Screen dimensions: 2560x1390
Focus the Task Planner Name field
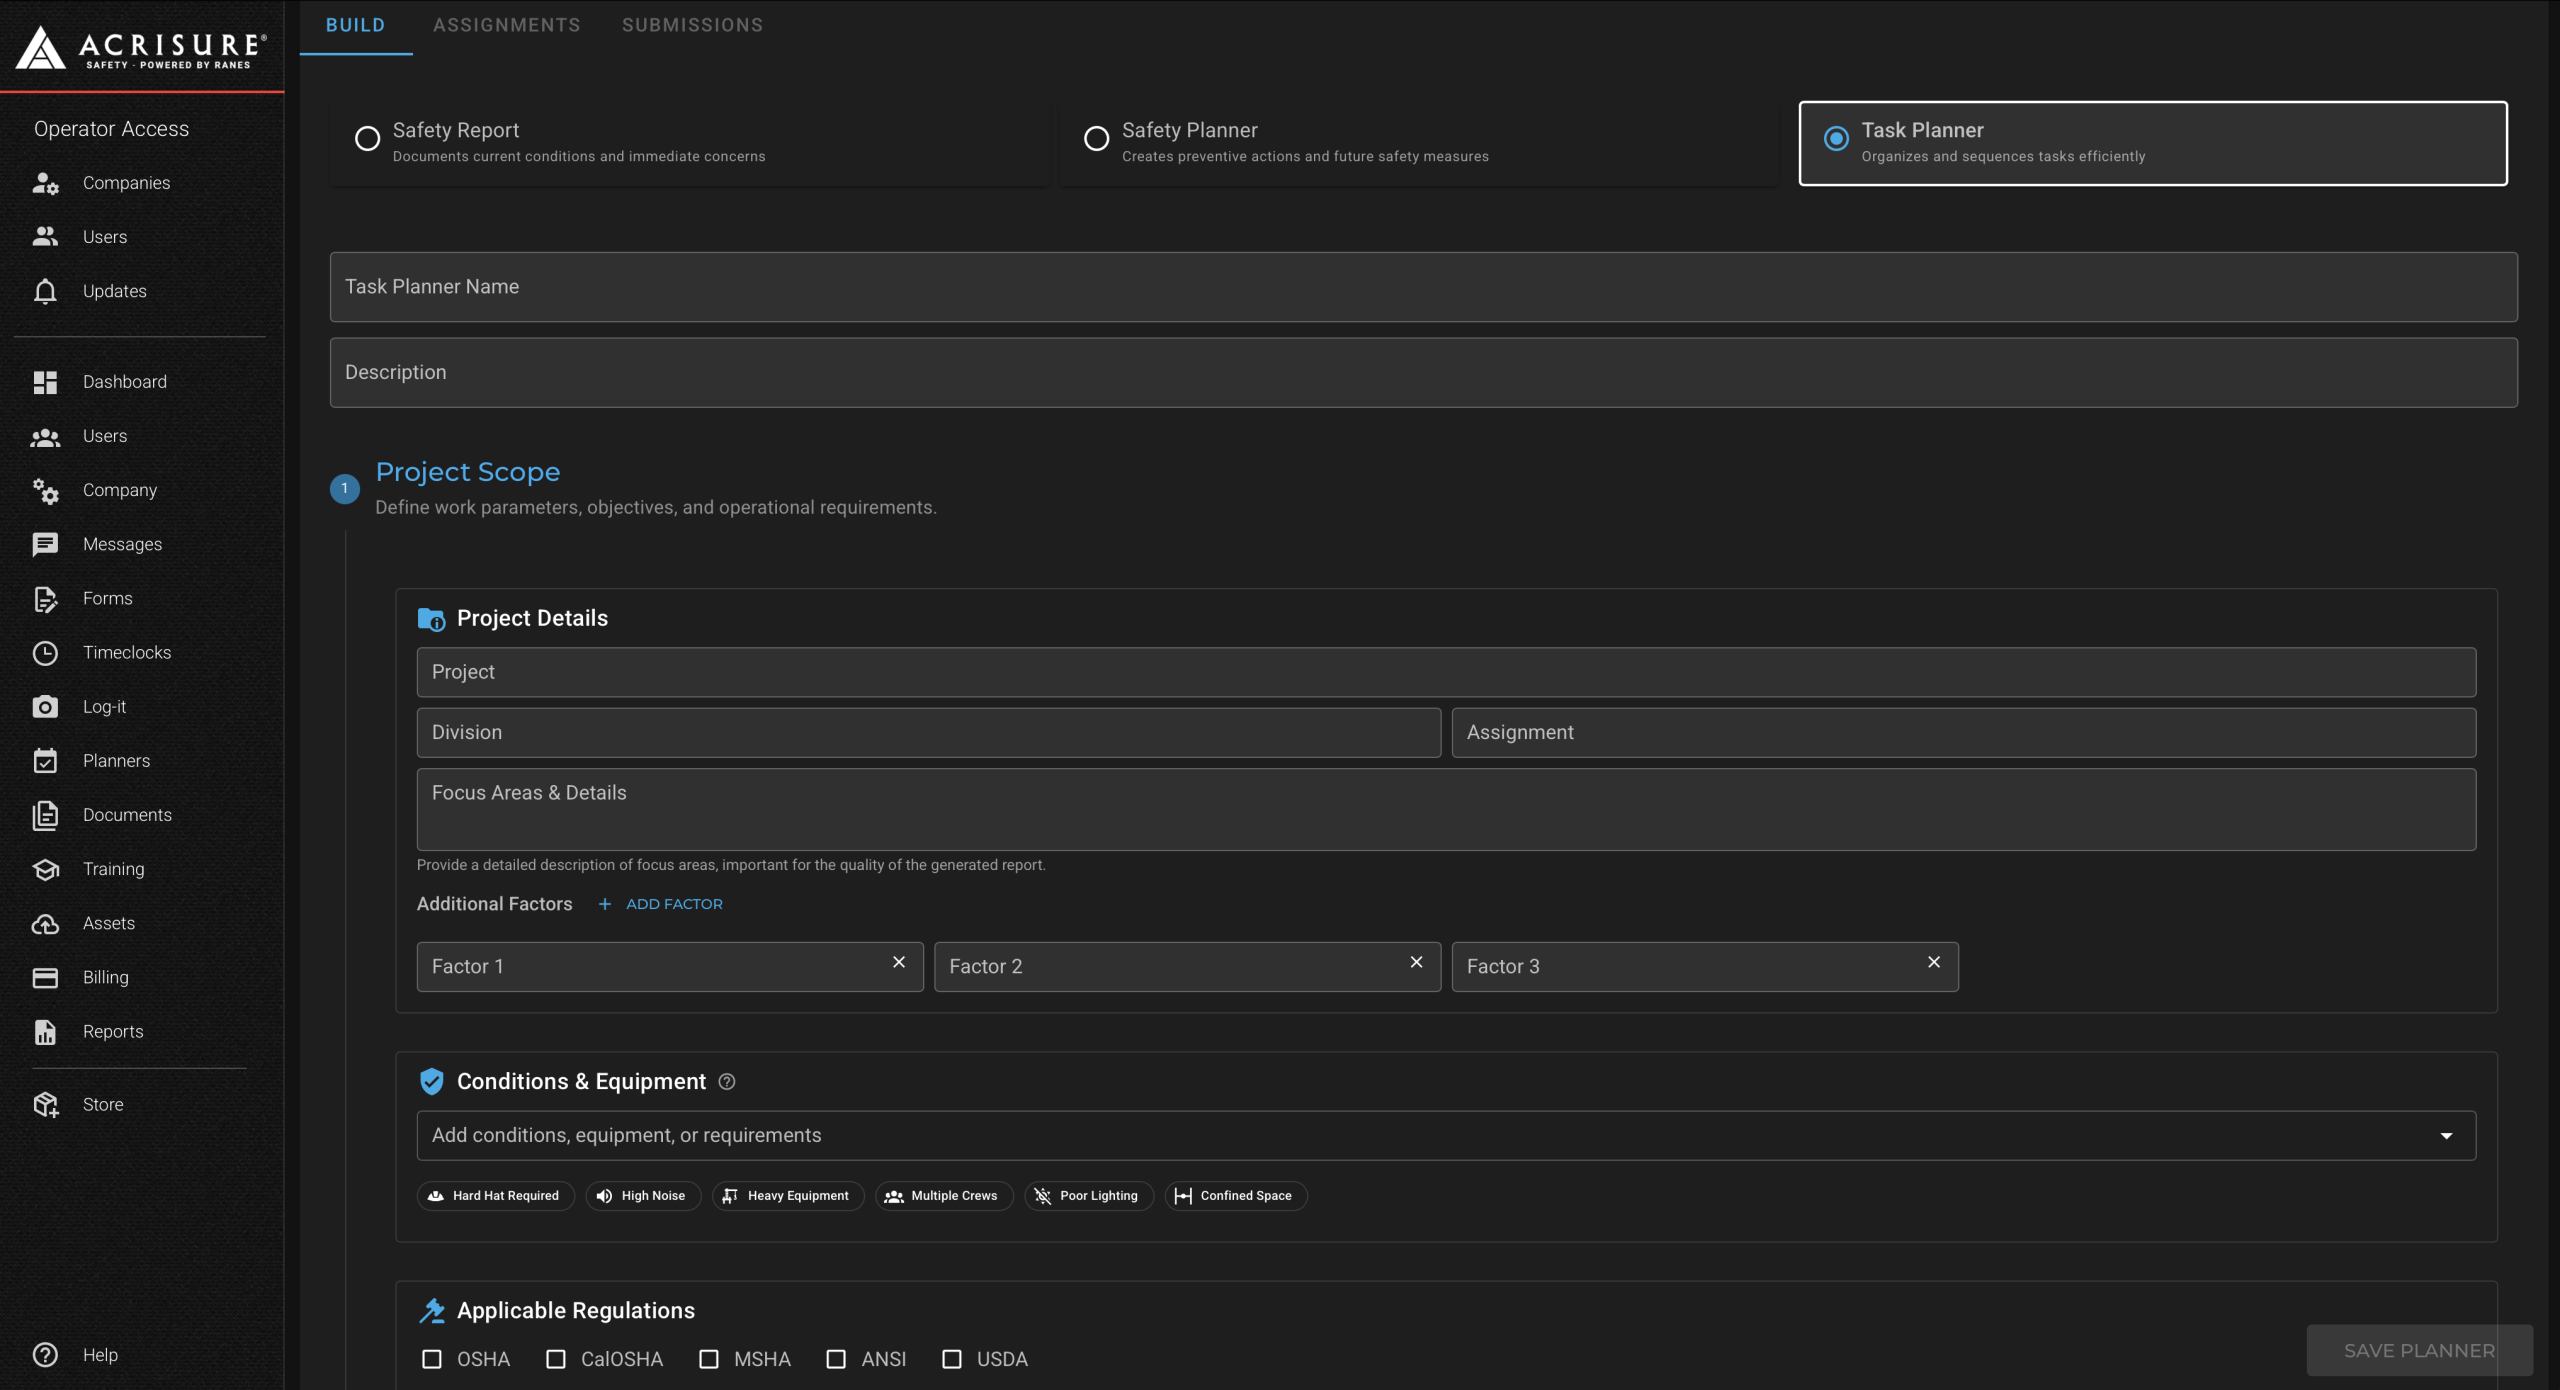pyautogui.click(x=1424, y=287)
